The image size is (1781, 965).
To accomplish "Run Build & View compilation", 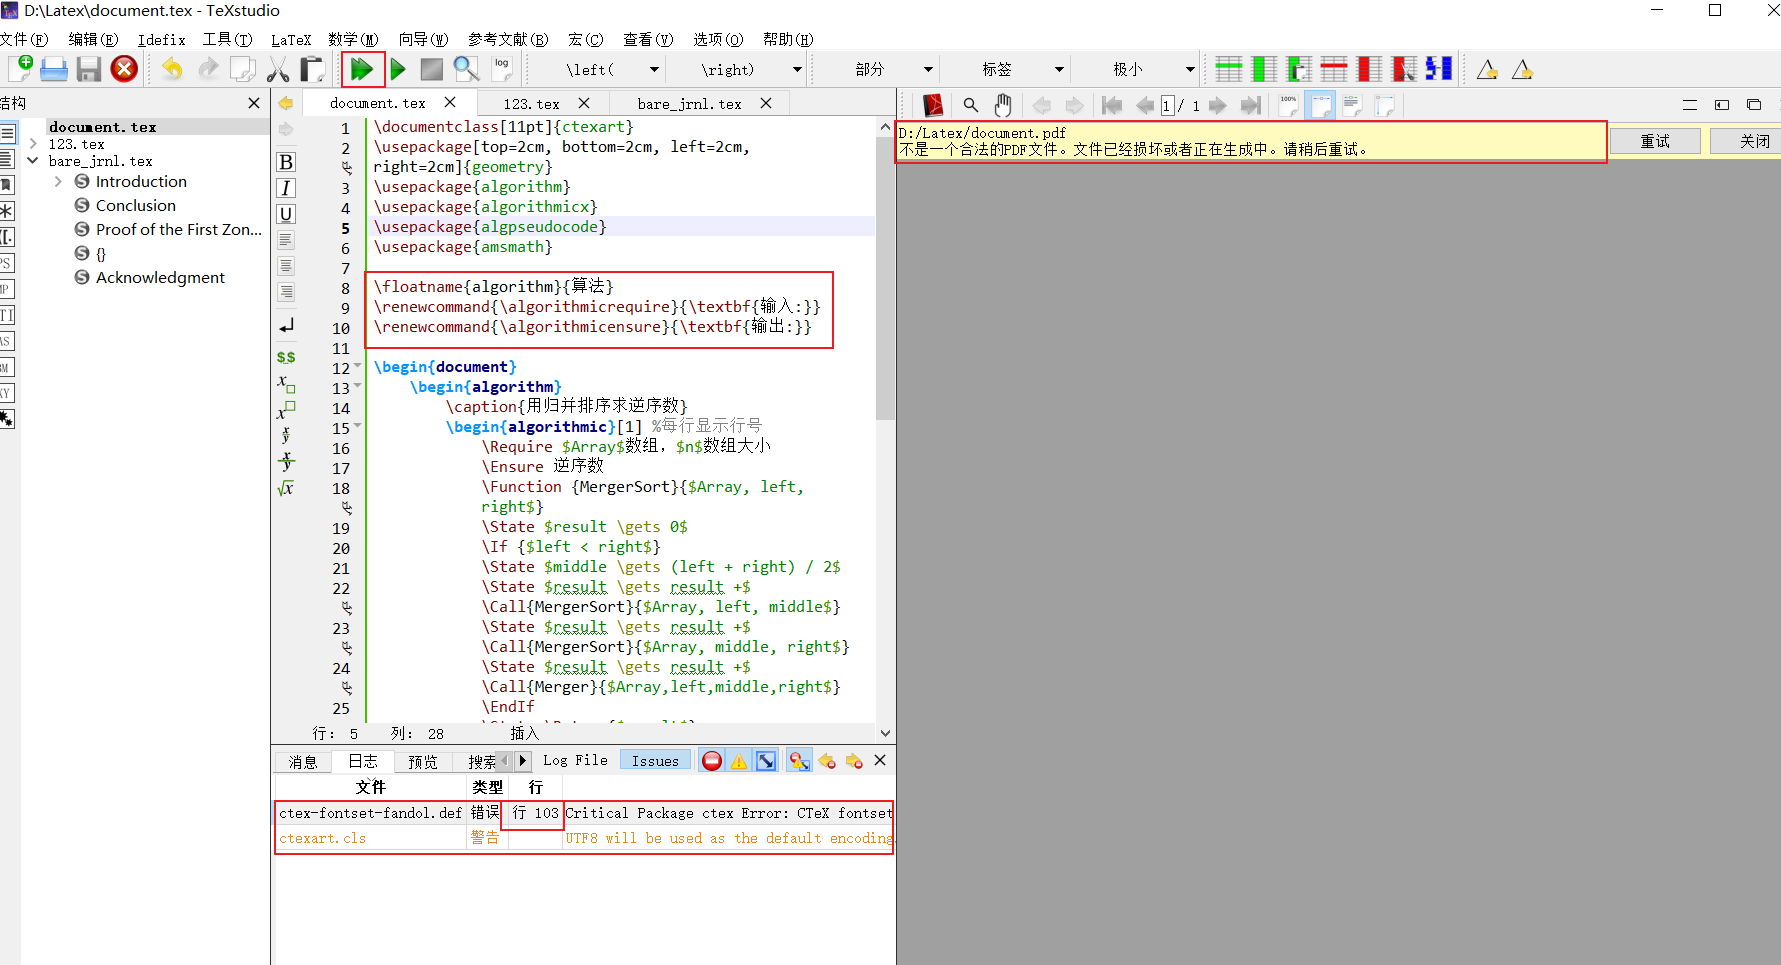I will (363, 69).
